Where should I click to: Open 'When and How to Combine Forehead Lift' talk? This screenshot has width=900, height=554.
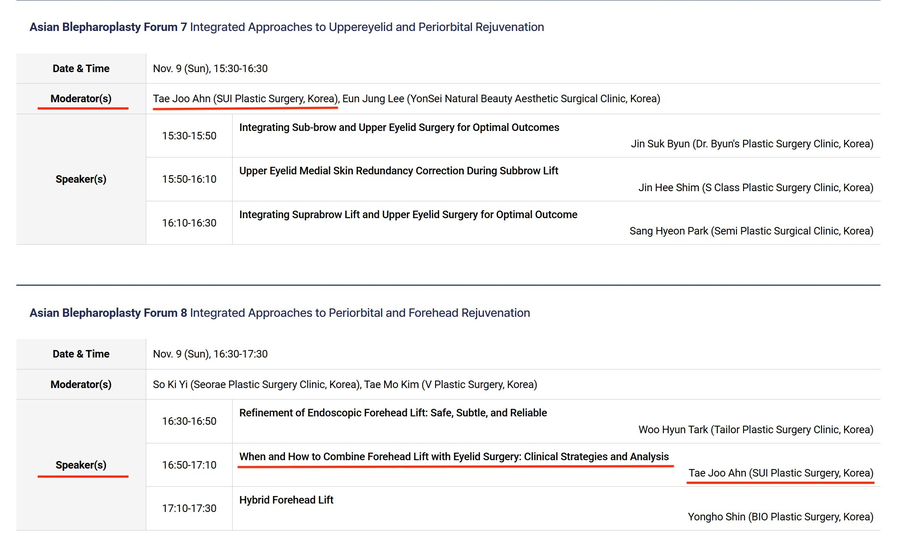click(x=454, y=457)
